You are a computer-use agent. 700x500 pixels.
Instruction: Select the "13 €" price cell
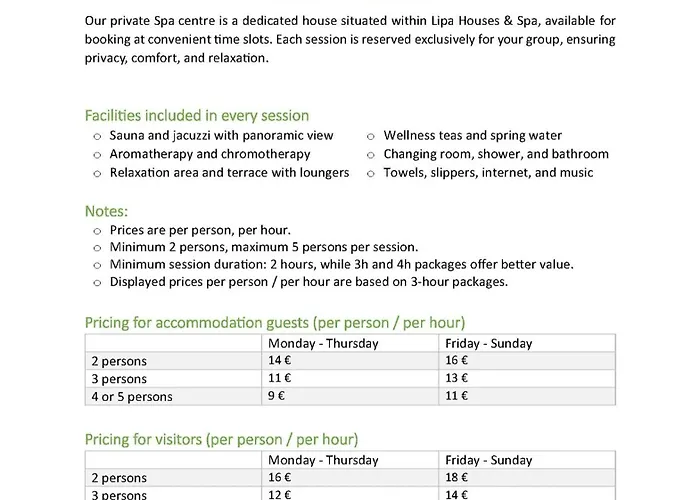(x=457, y=379)
